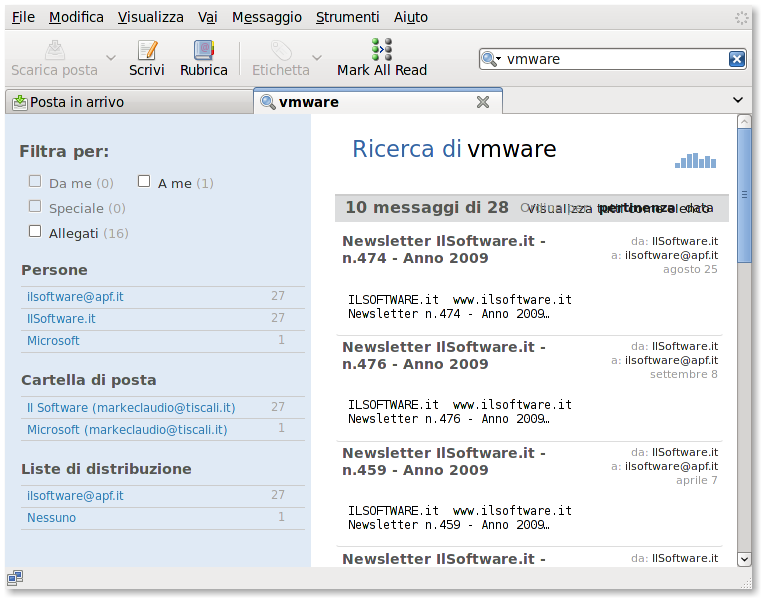Image resolution: width=761 pixels, height=598 pixels.
Task: Open the Rubrica address book
Action: pos(204,58)
